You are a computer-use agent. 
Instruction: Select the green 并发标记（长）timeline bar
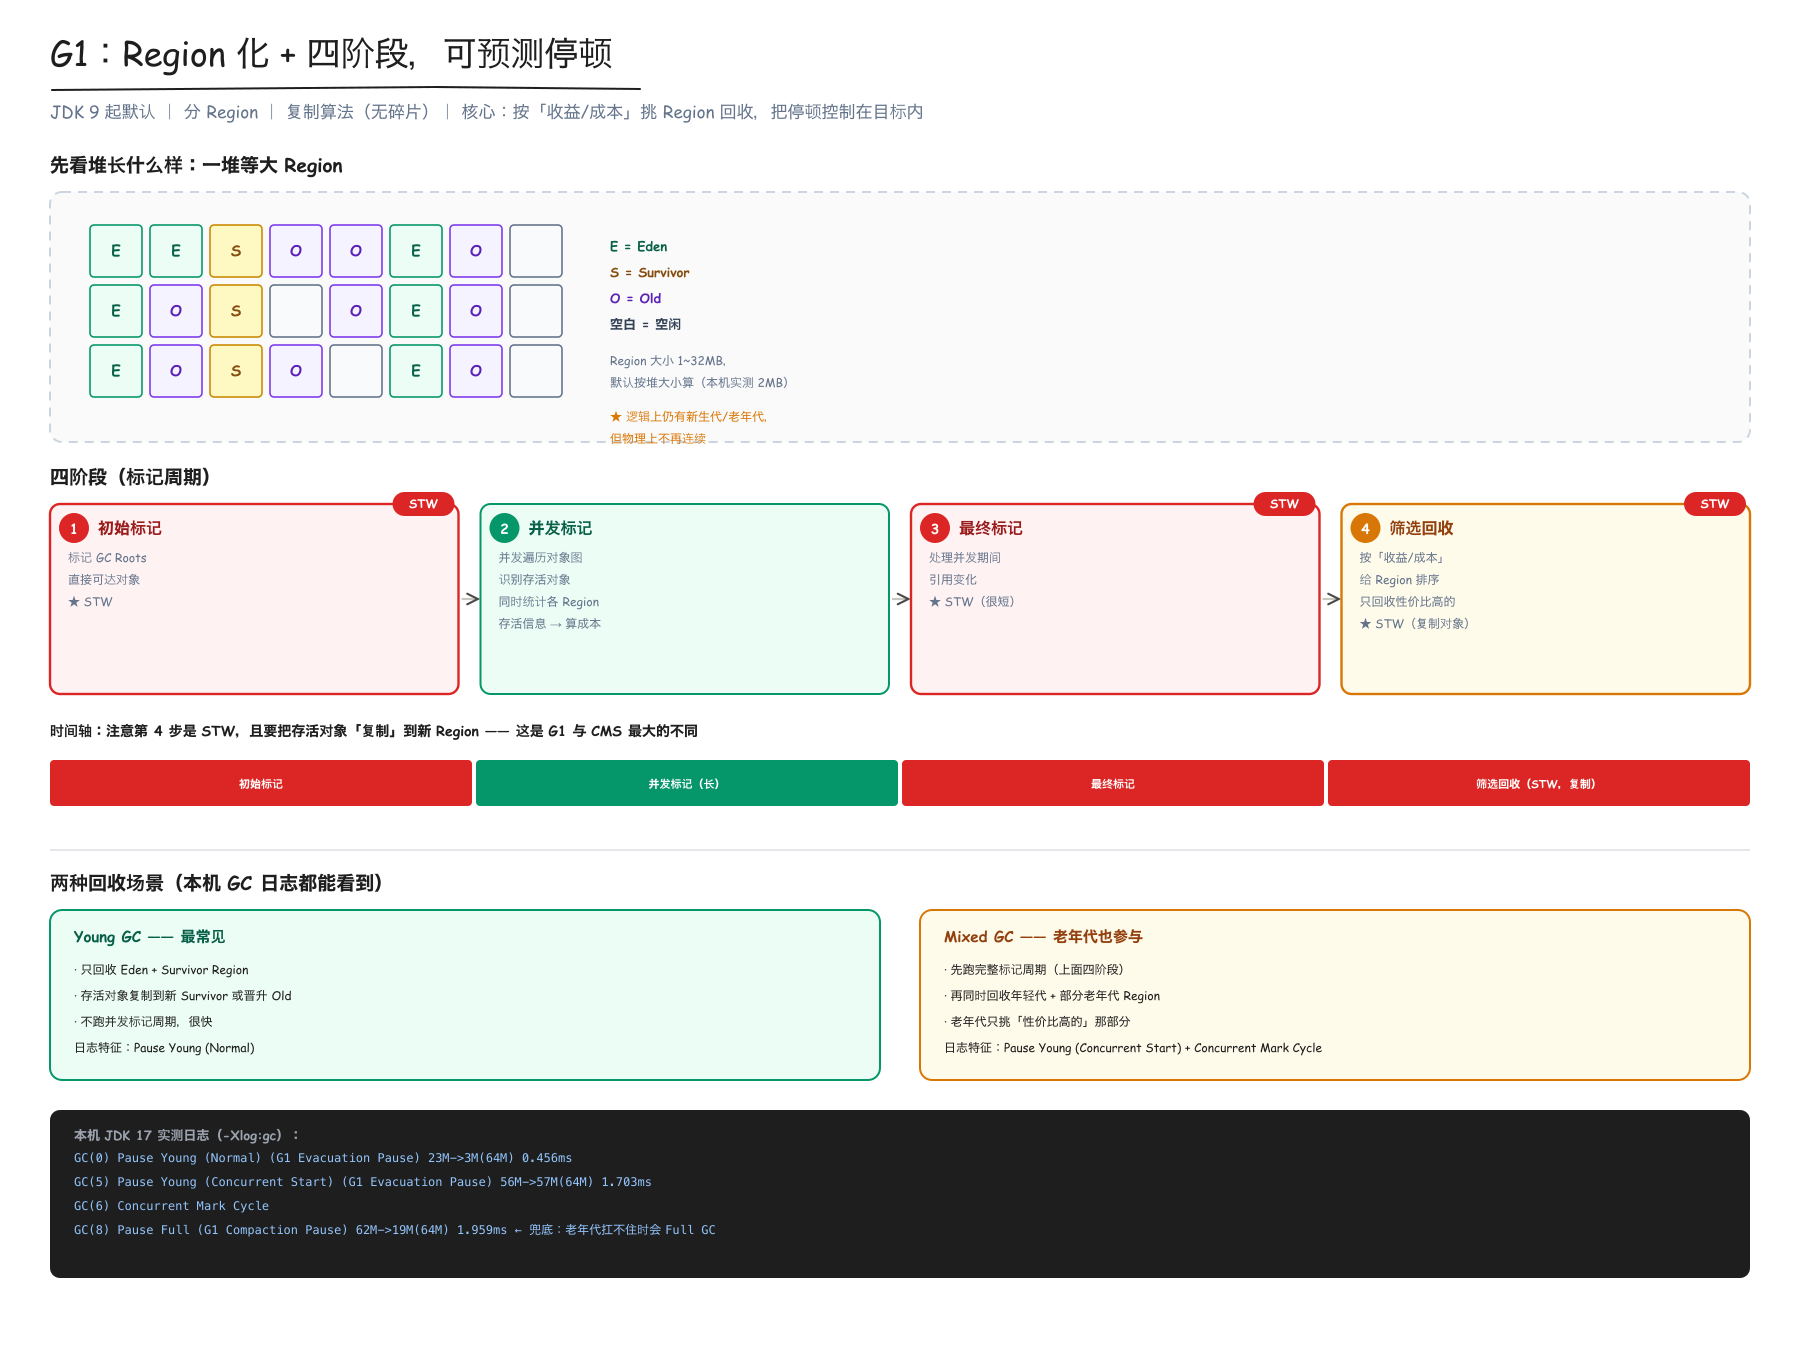tap(686, 783)
